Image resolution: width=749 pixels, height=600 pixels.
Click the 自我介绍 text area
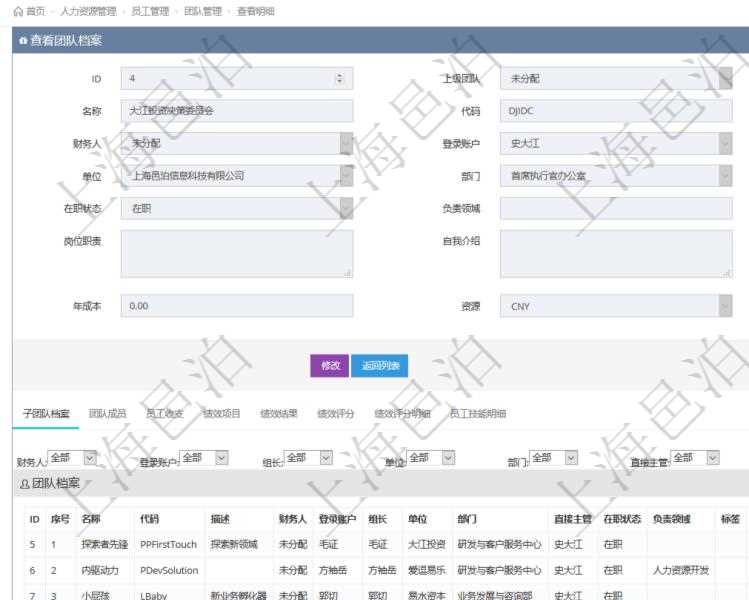click(616, 254)
